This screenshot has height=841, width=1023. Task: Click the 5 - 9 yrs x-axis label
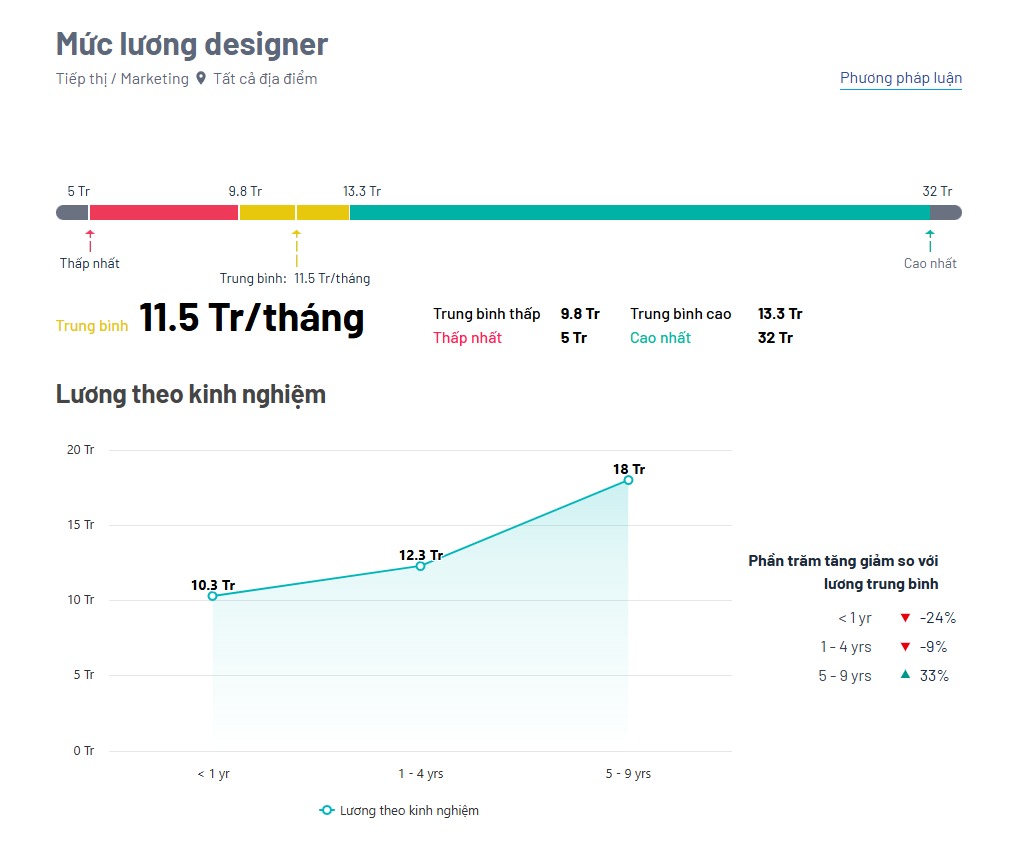628,774
